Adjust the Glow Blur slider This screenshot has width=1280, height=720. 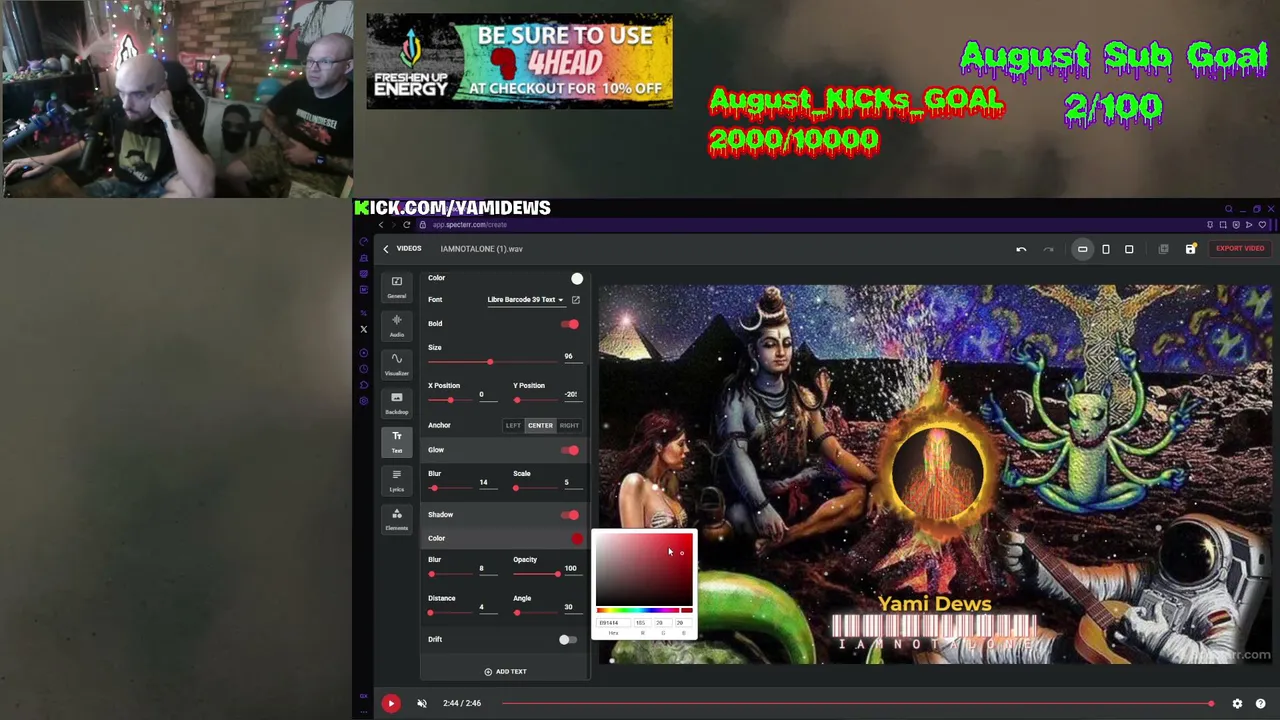450,488
